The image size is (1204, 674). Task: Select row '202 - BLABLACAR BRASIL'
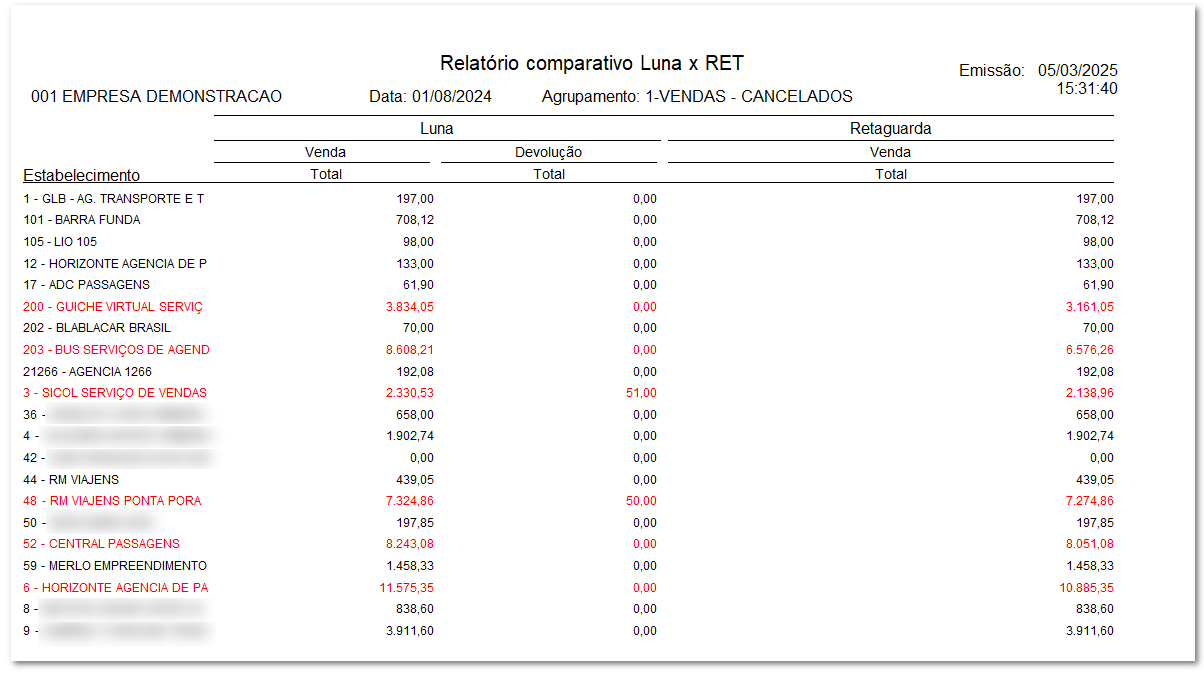pos(568,328)
